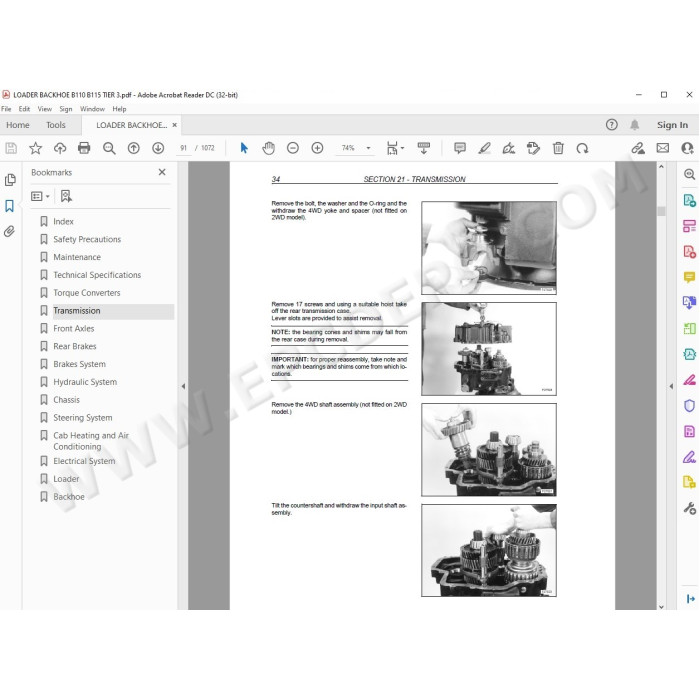700x700 pixels.
Task: Click the scrolling mode keyboard icon
Action: [424, 148]
